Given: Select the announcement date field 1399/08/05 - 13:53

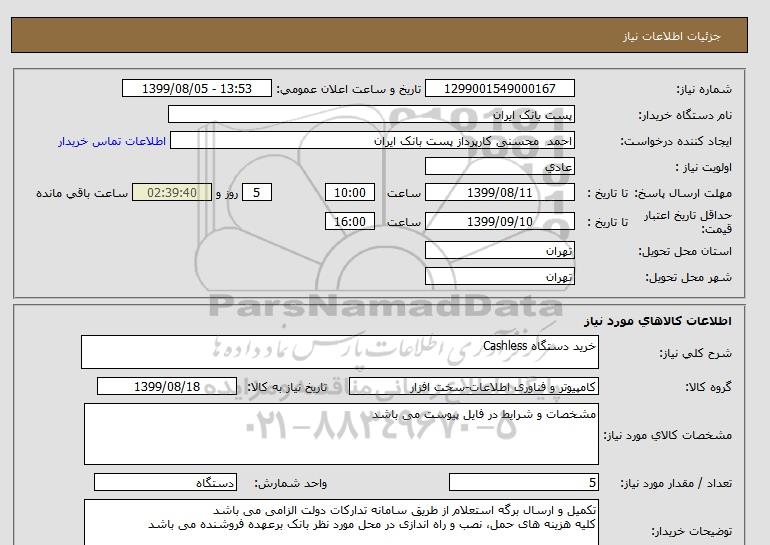Looking at the screenshot, I should pyautogui.click(x=196, y=89).
